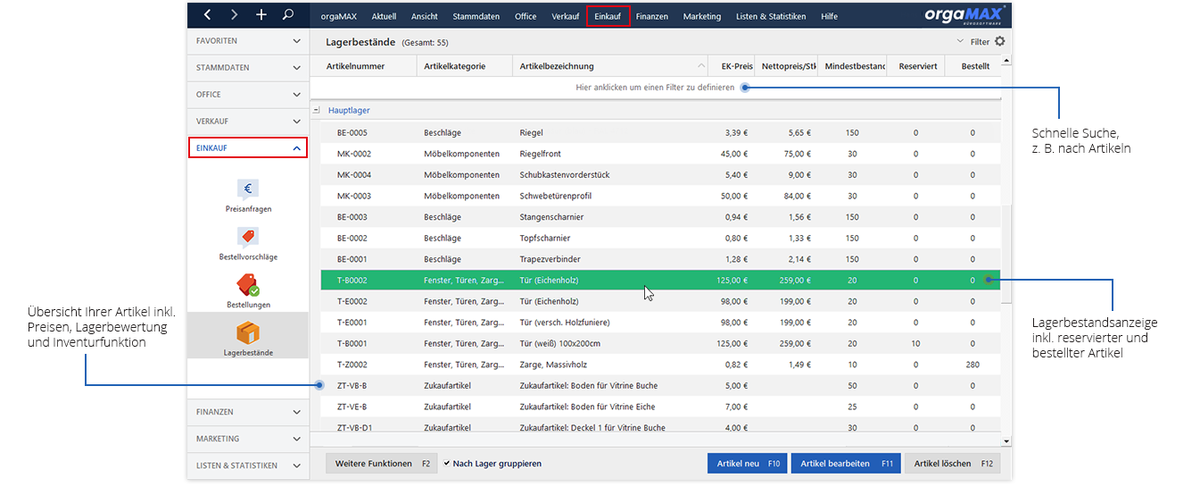Select row MK-0003 Schwebetürenprofil
Screen dimensions: 1200x487
(660, 196)
